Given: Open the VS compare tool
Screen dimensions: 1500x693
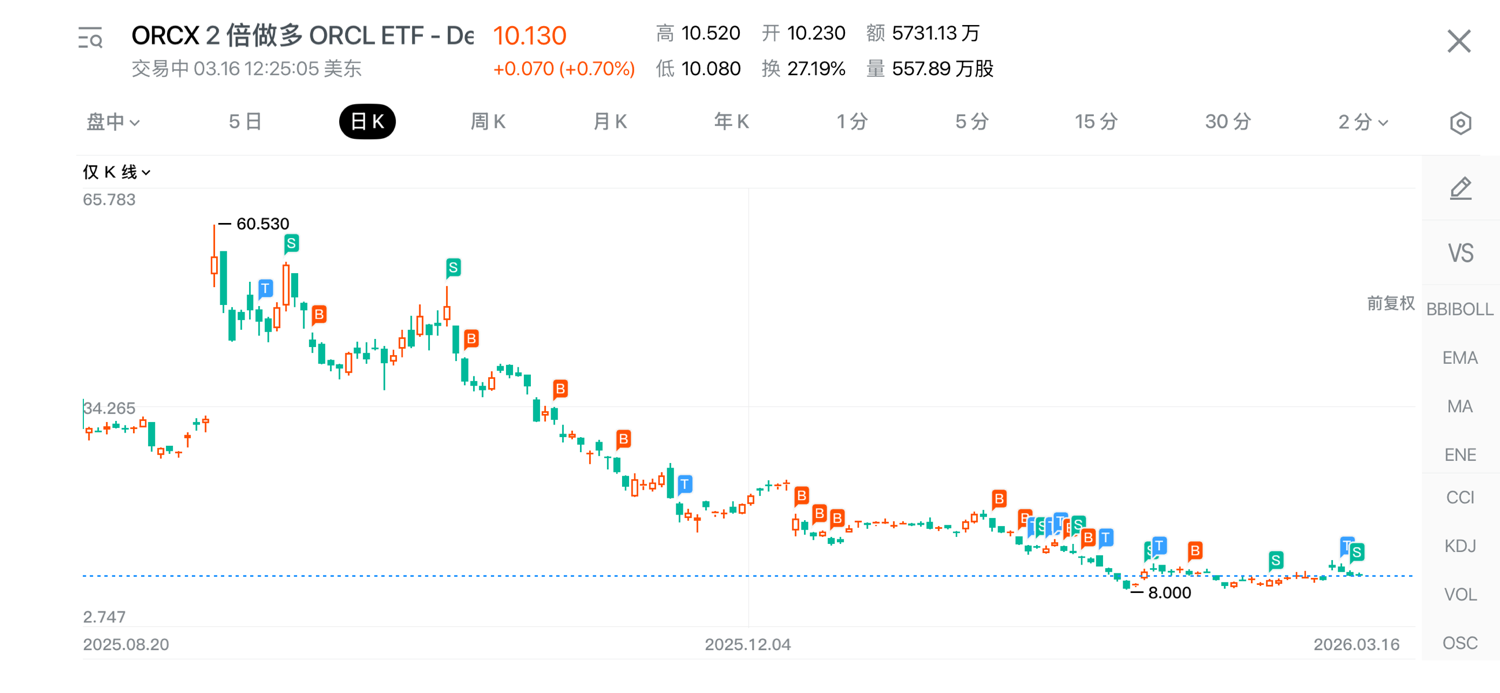Looking at the screenshot, I should [x=1460, y=253].
